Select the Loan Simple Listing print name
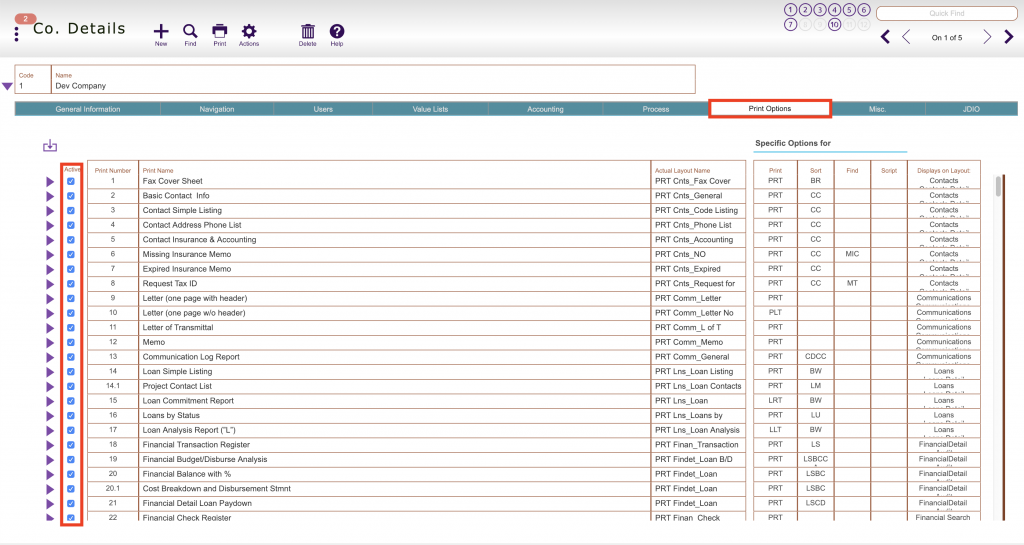This screenshot has width=1024, height=545. coord(178,371)
